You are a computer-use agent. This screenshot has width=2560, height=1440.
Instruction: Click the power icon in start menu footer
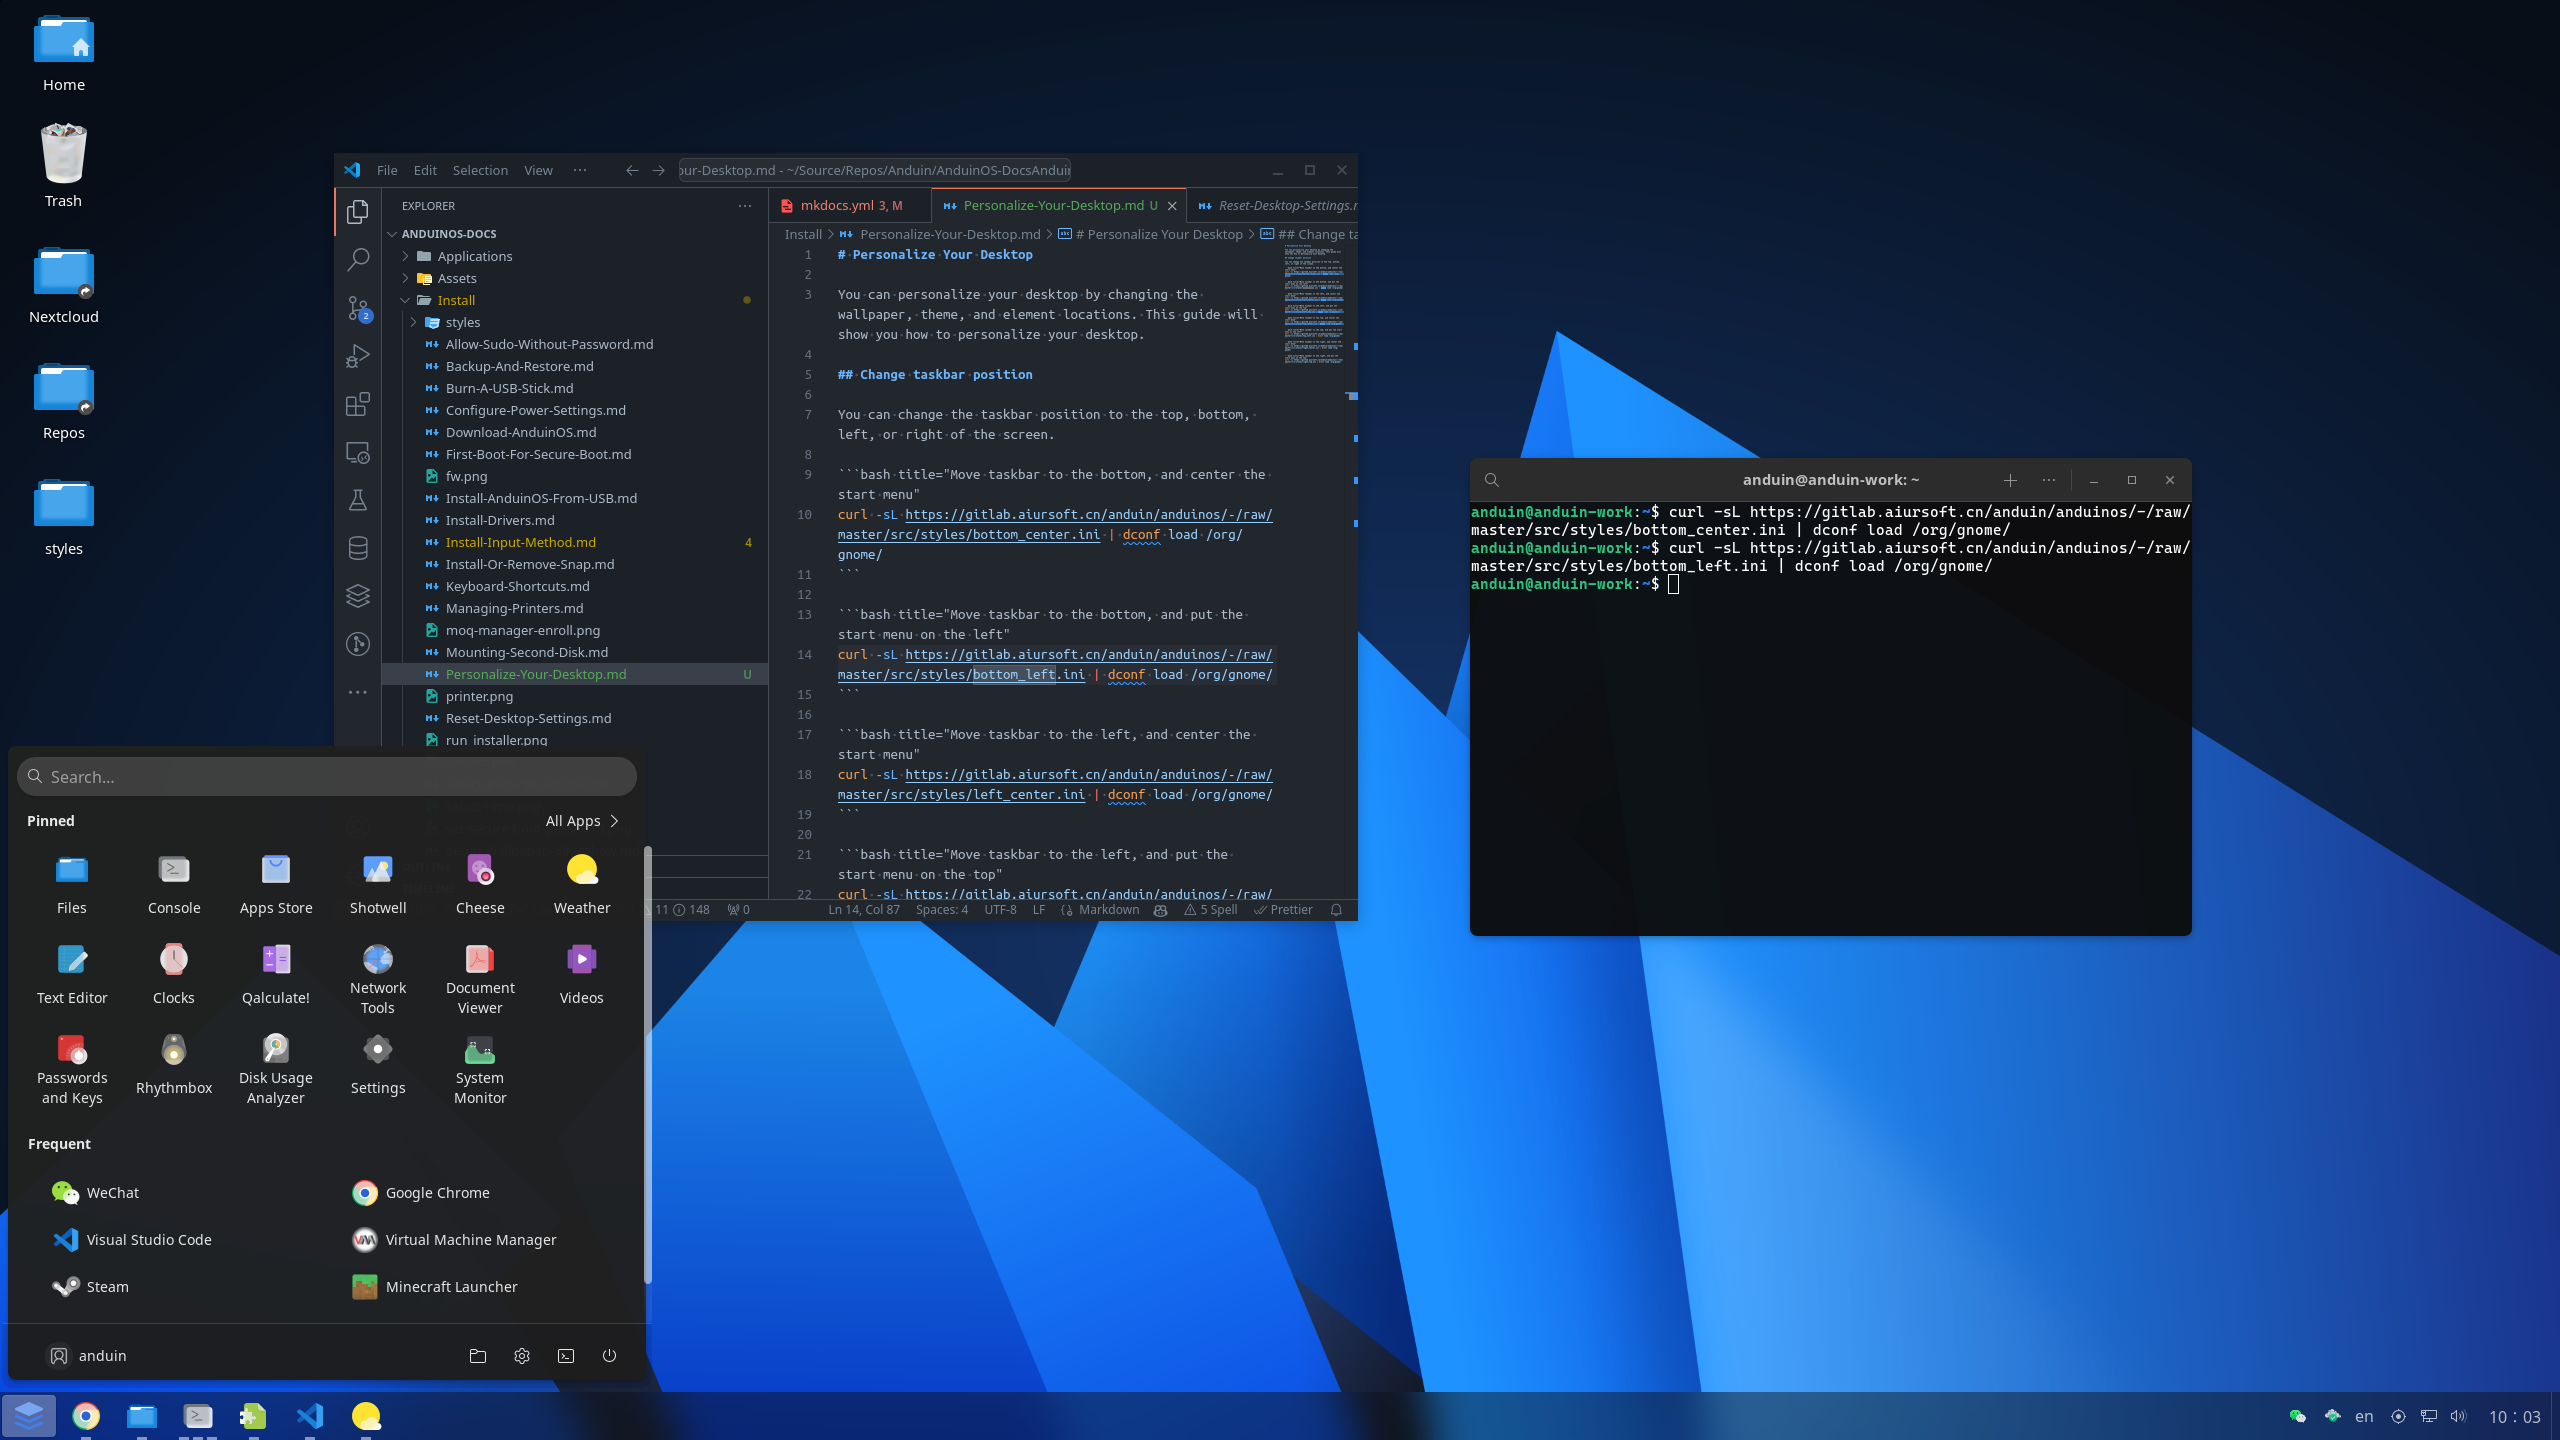pos(609,1356)
